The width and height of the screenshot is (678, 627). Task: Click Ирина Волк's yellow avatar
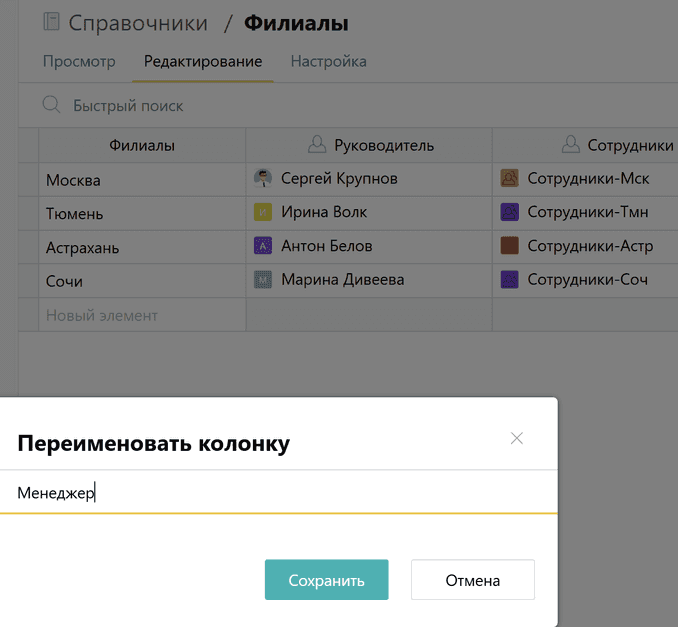(x=263, y=212)
